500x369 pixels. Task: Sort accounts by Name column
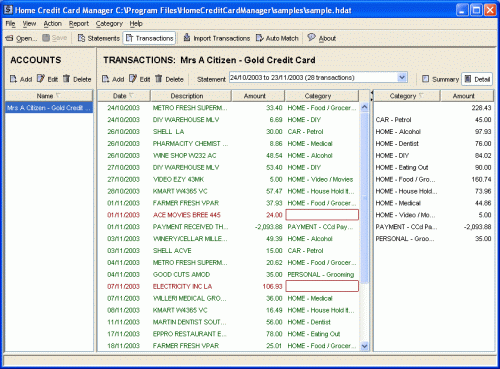pos(49,96)
